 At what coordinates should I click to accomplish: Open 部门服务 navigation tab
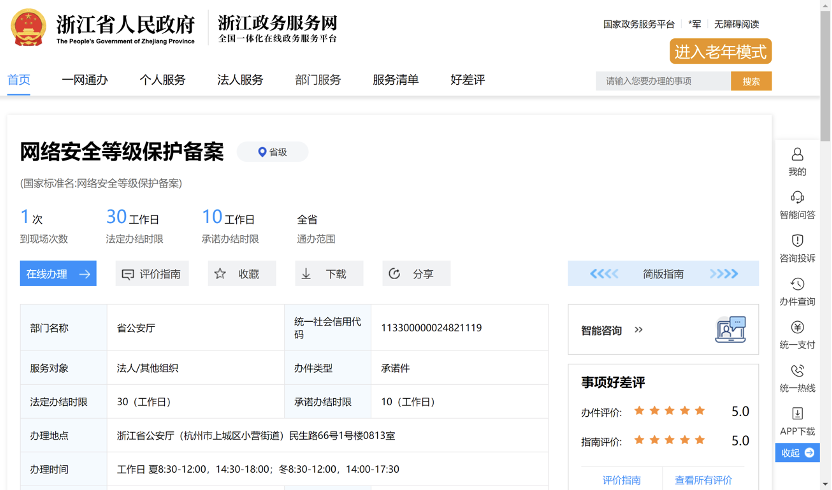click(318, 80)
